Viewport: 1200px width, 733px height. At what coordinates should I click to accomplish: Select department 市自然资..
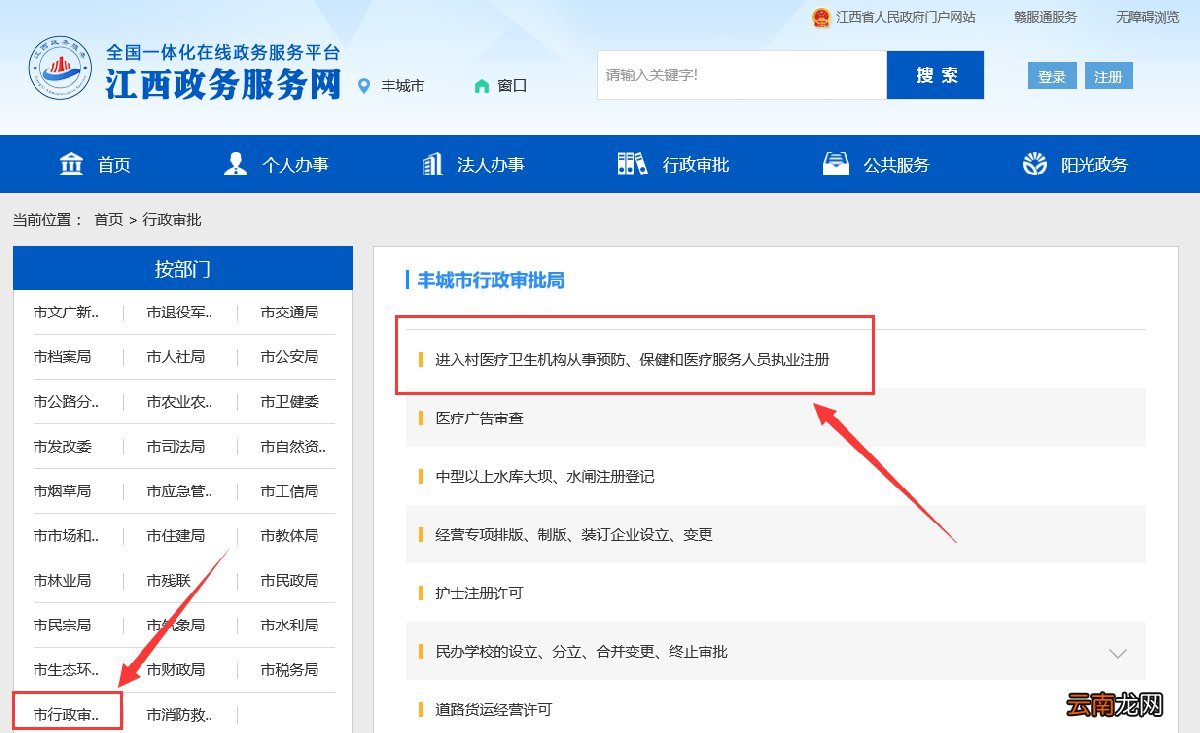[293, 446]
